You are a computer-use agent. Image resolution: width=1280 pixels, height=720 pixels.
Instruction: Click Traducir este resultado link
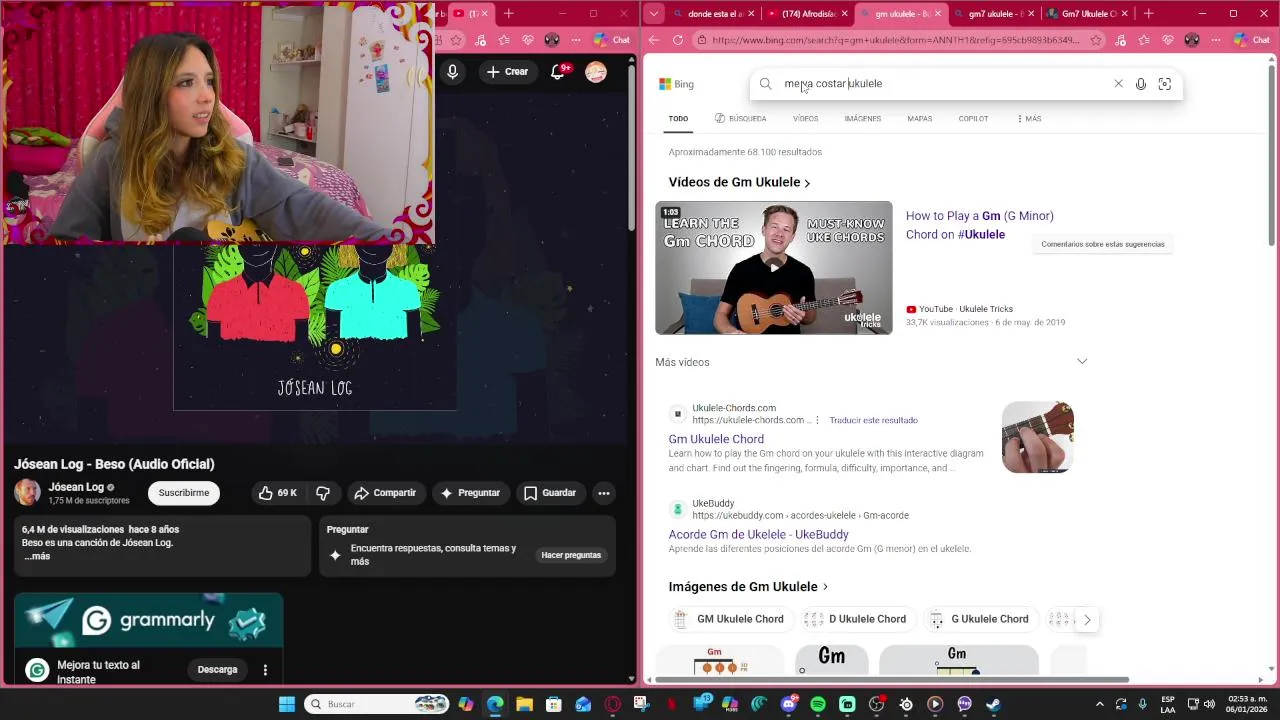tap(873, 420)
